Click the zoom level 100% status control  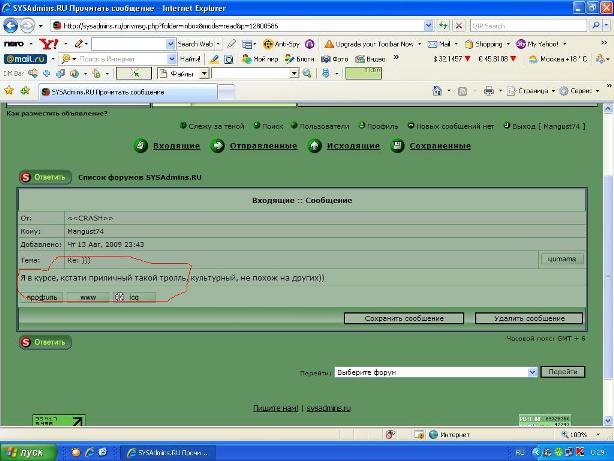click(x=580, y=434)
